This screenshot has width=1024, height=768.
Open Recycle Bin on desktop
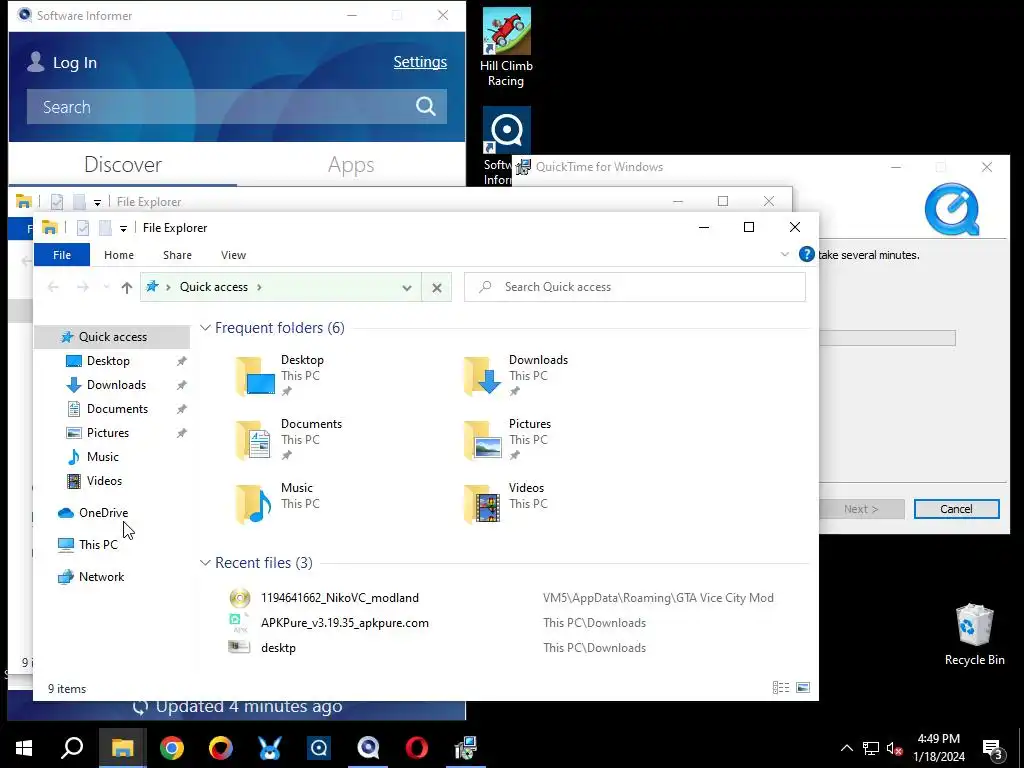(974, 635)
